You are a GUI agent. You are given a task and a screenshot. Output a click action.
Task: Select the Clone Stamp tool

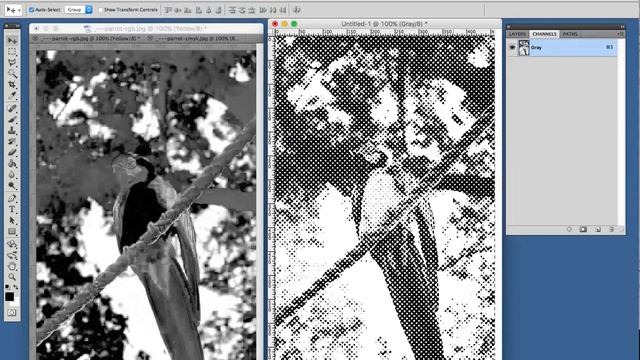click(12, 131)
